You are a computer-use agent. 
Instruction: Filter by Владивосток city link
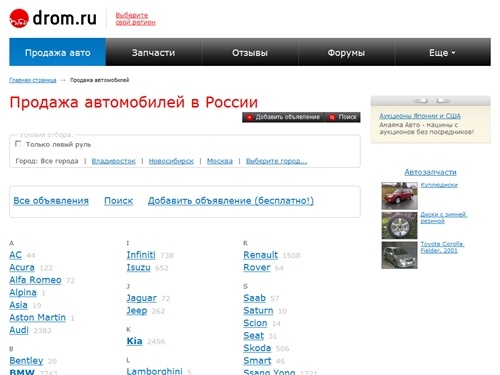(114, 161)
